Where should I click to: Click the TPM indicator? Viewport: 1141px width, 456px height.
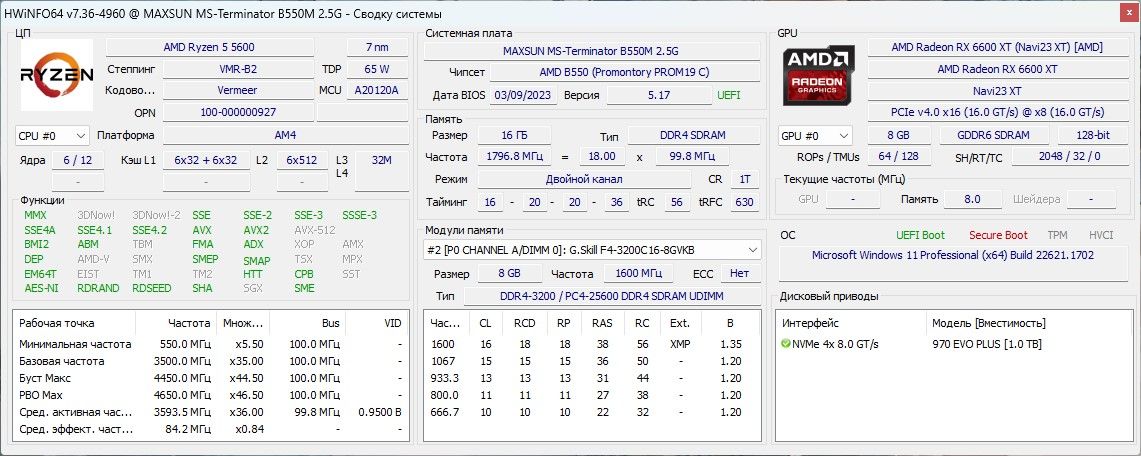click(x=1057, y=235)
